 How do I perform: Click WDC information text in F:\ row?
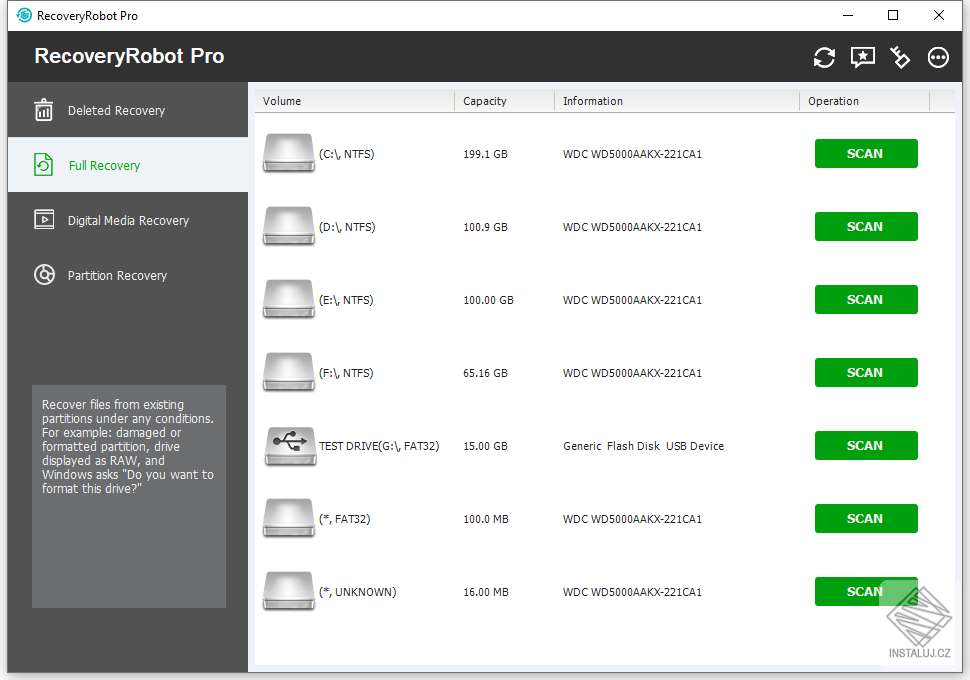click(x=632, y=373)
